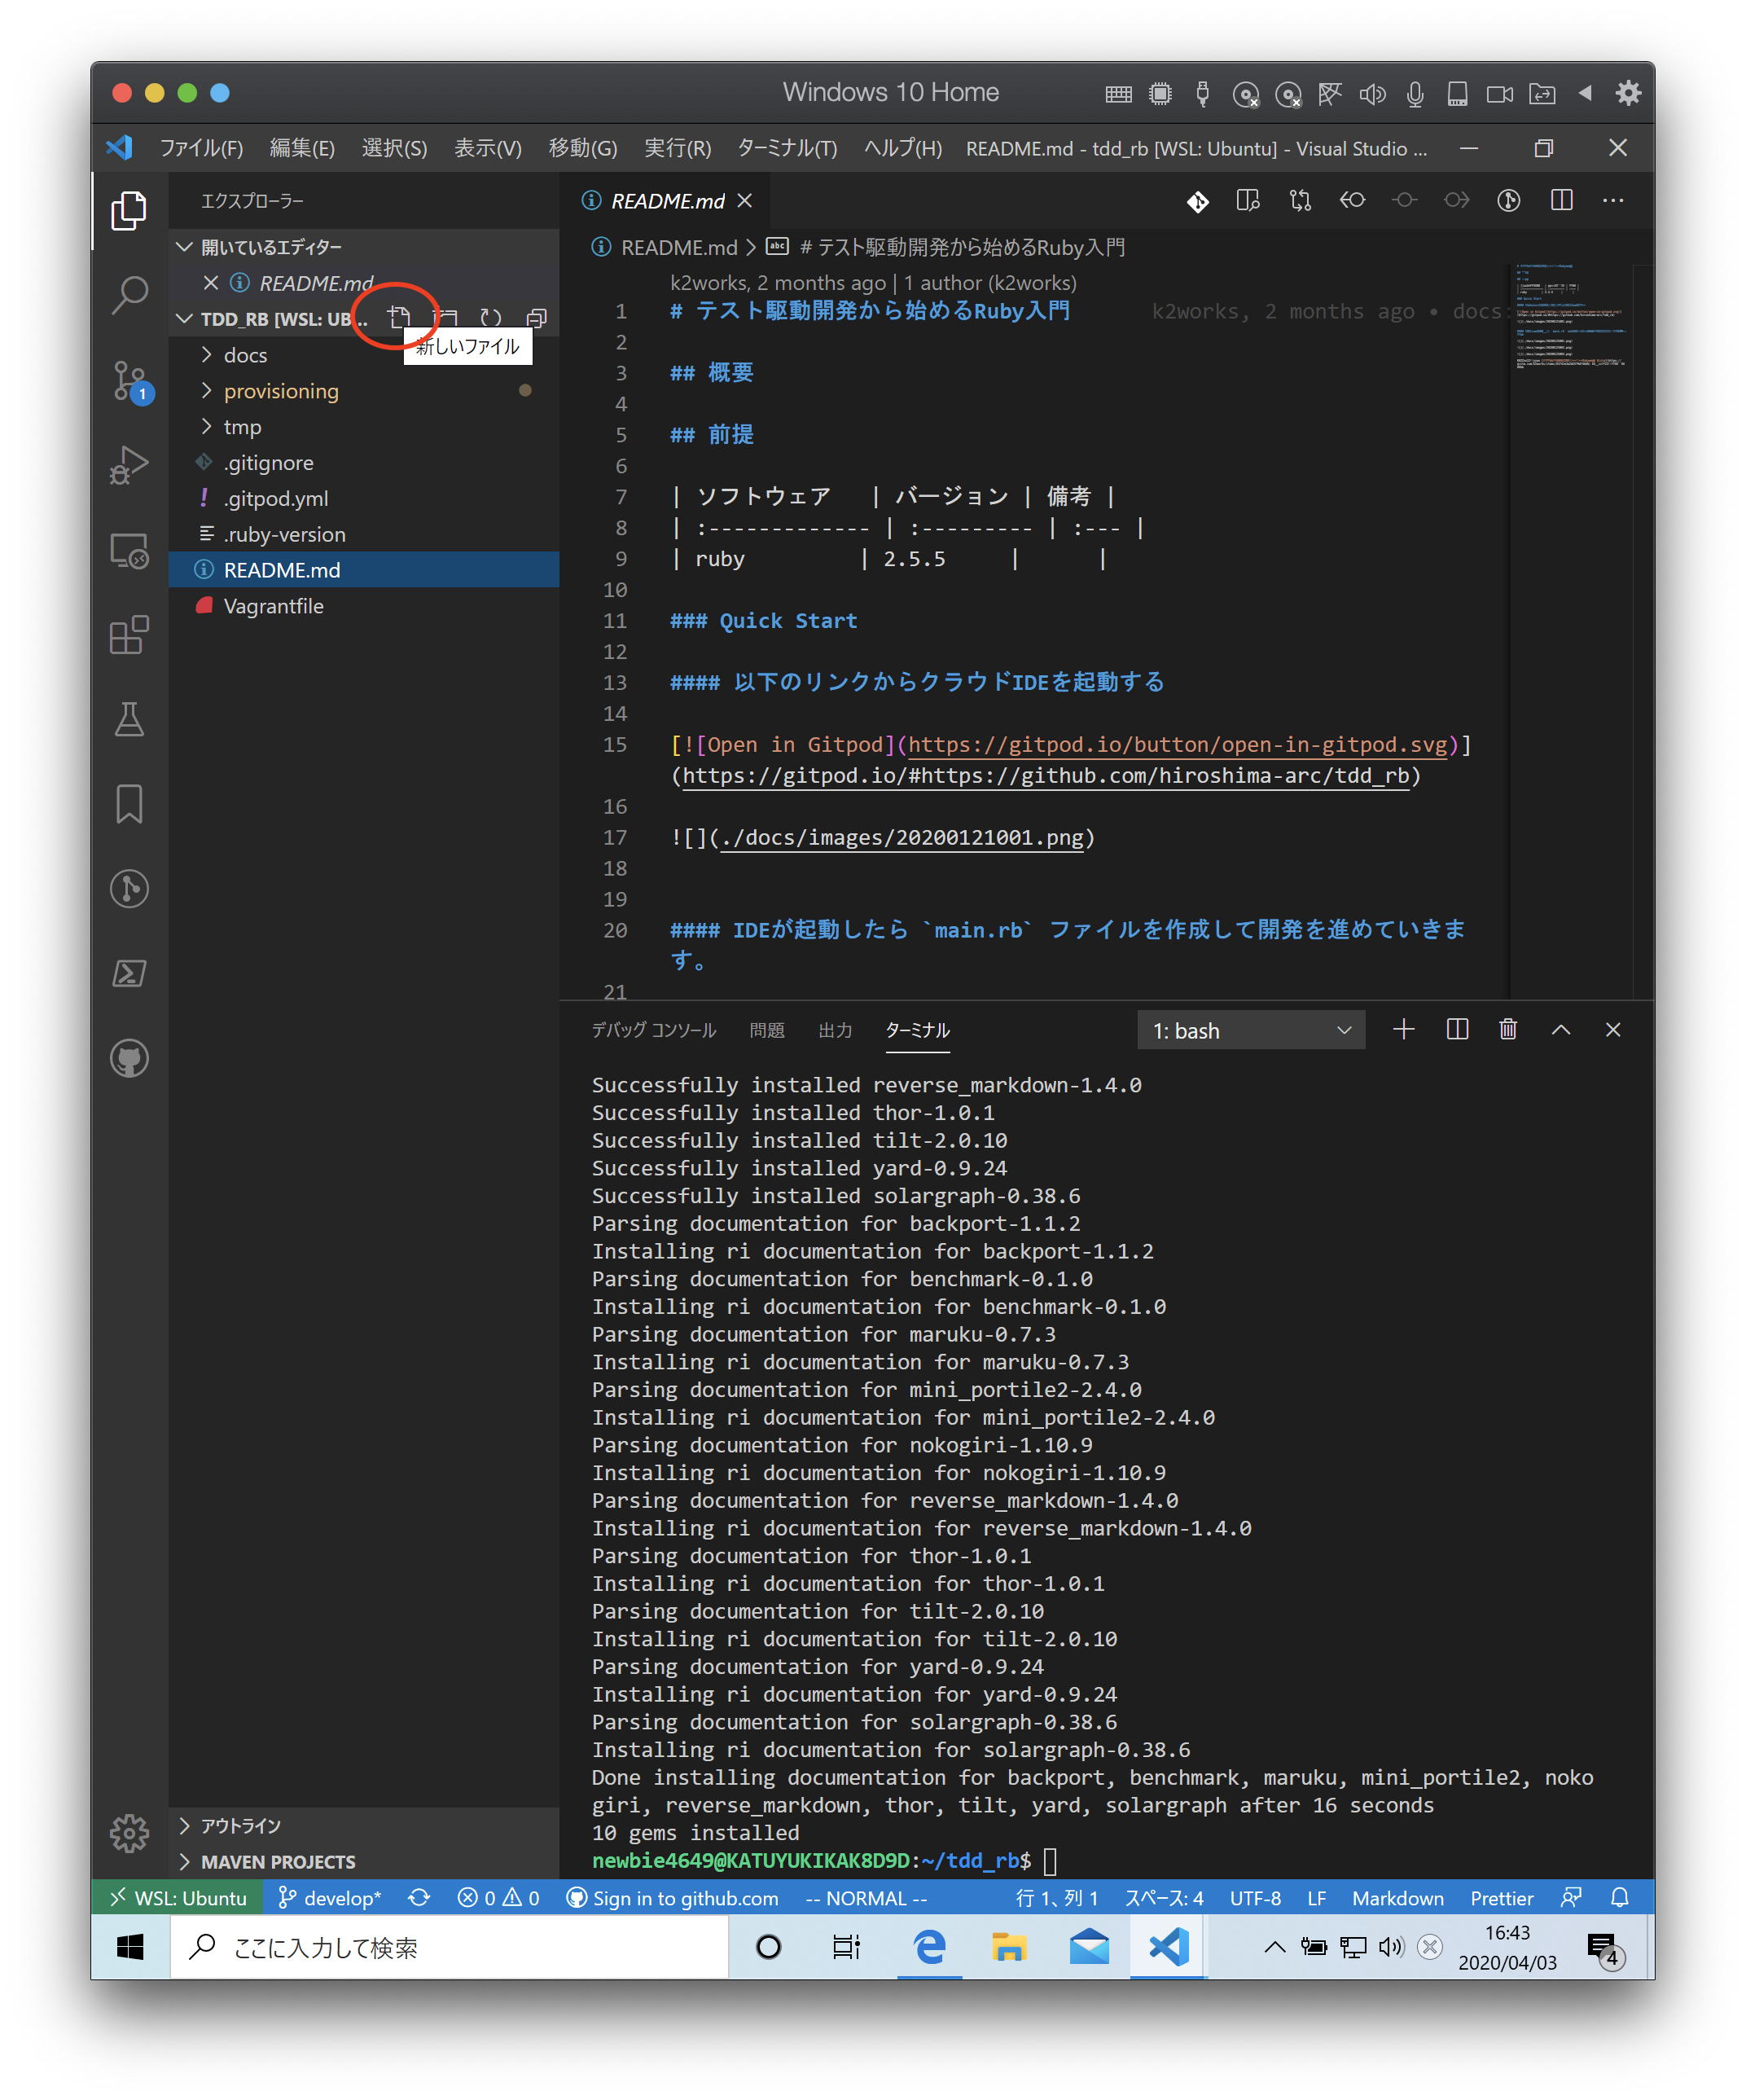Switch to the 問題 panel tab
Screen dimensions: 1746x2100
pos(767,1030)
